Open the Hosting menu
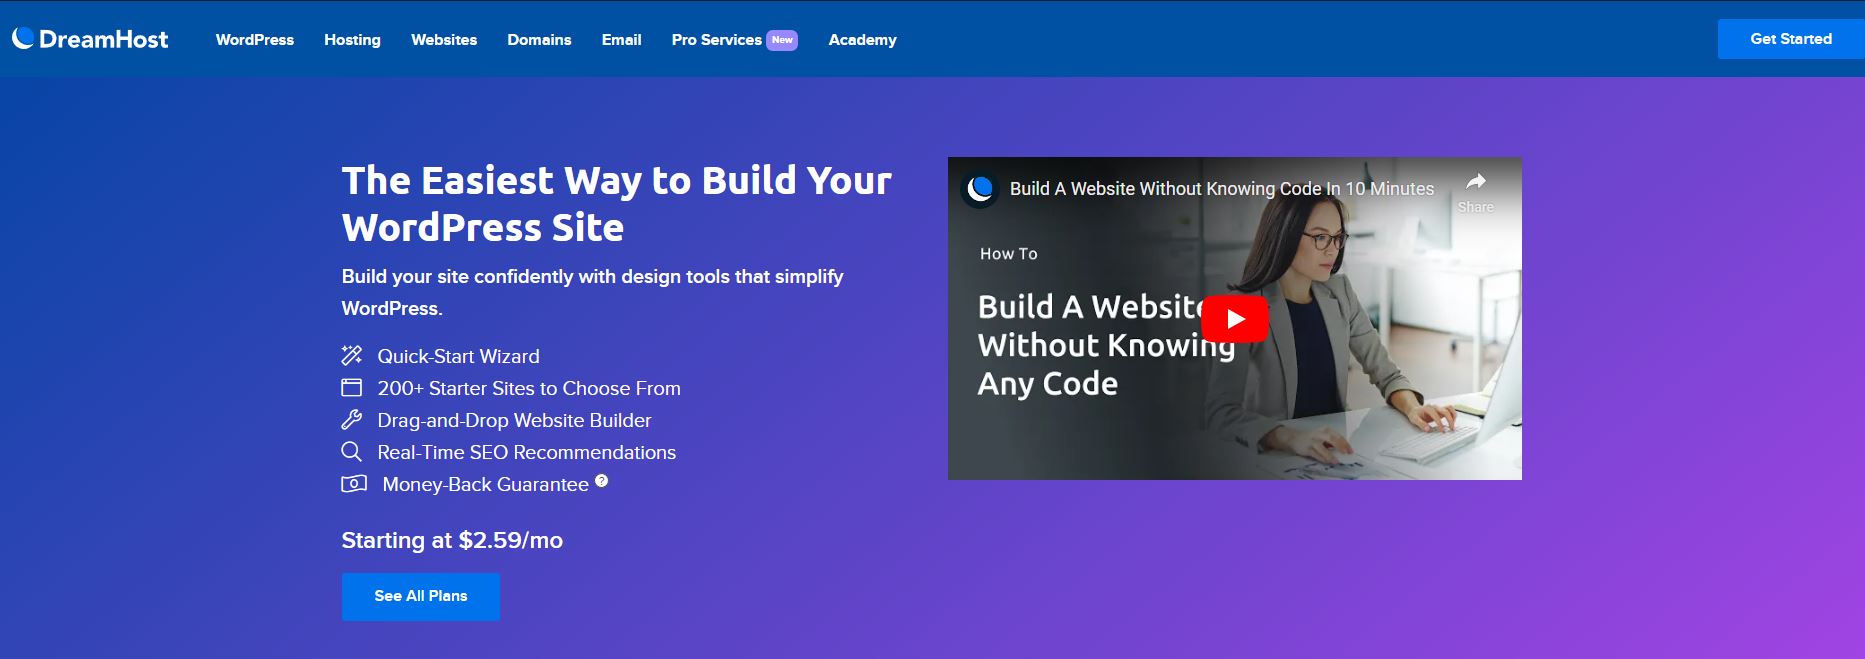1865x659 pixels. [352, 40]
